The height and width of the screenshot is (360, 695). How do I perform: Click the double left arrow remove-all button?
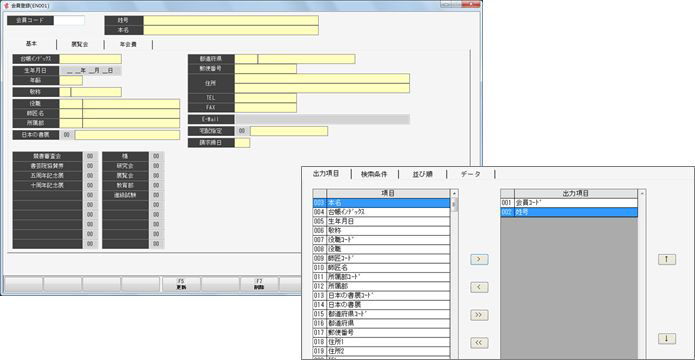479,343
